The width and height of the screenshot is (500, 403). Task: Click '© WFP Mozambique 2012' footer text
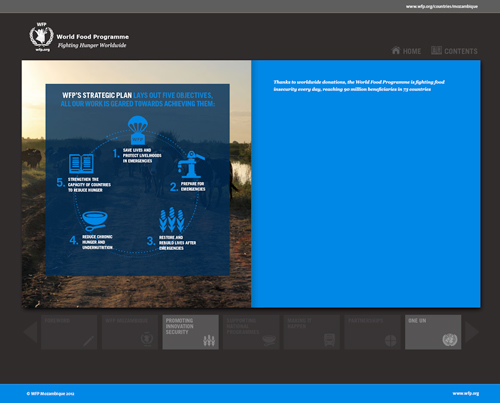(x=50, y=394)
